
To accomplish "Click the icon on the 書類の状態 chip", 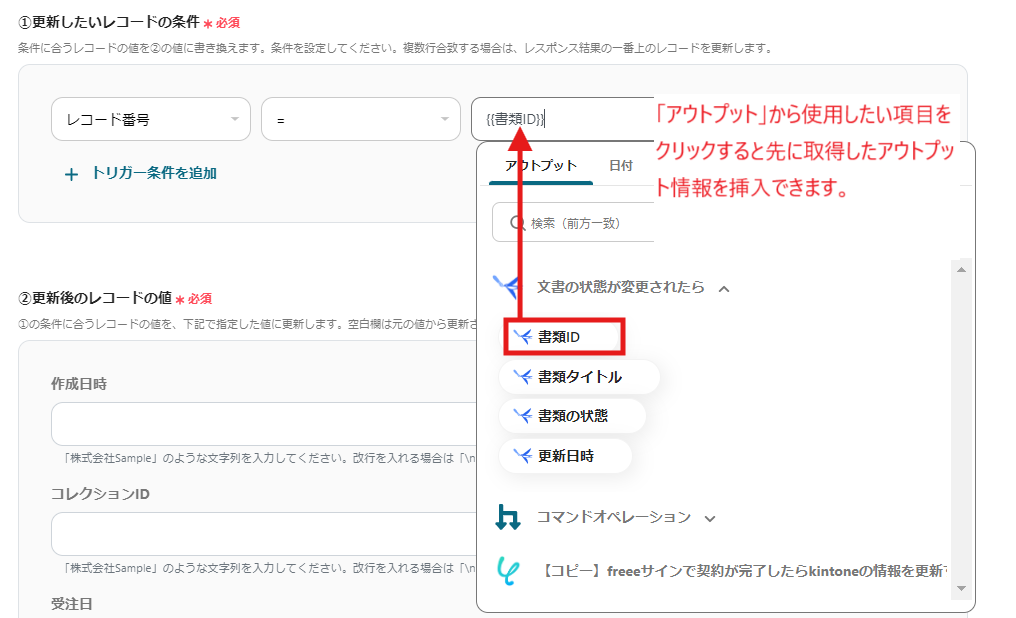I will [x=521, y=416].
